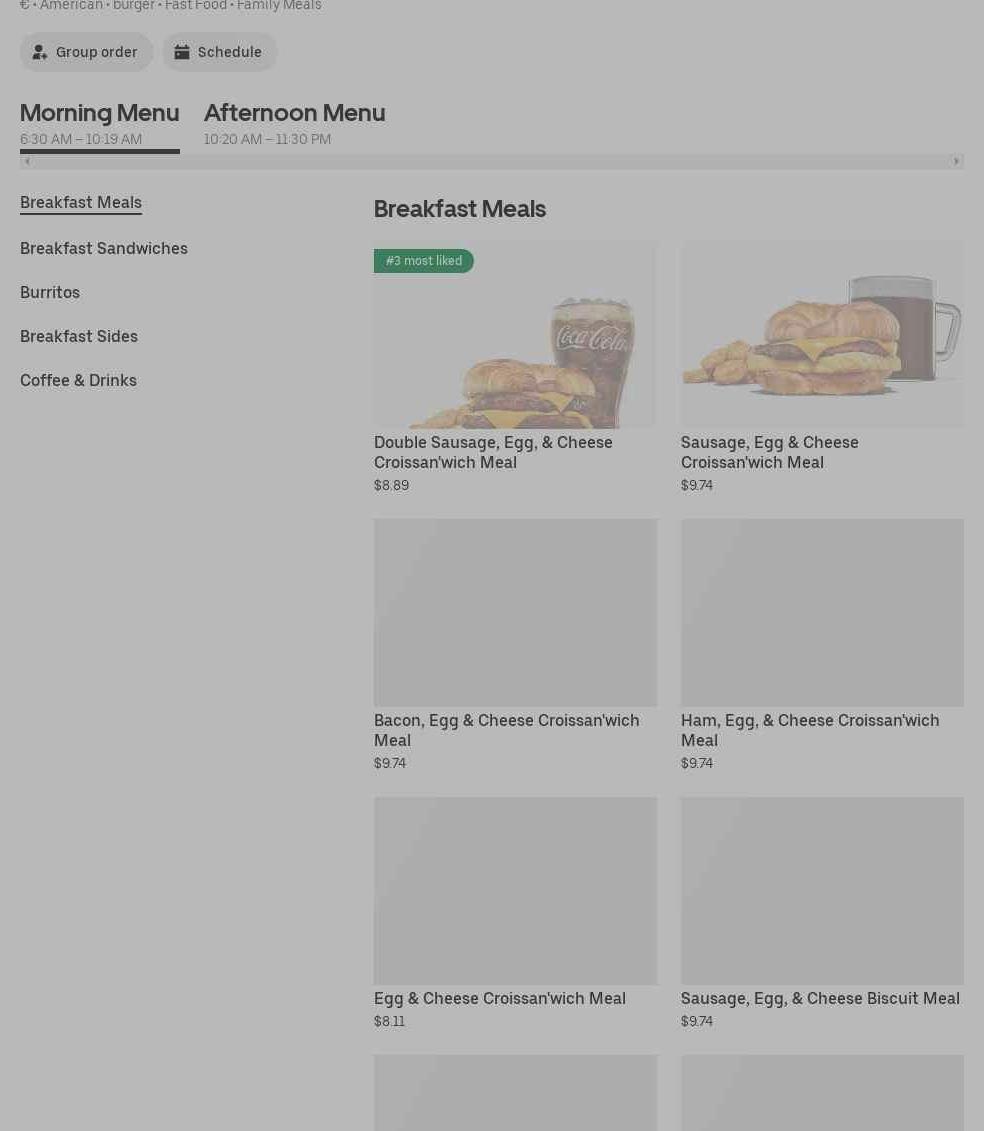
Task: Open the Coffee & Drinks category
Action: (78, 380)
